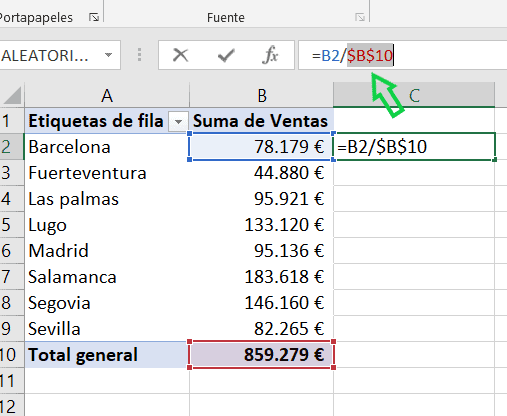Click the 'Sevilla' cell
The width and height of the screenshot is (507, 416).
tap(107, 329)
